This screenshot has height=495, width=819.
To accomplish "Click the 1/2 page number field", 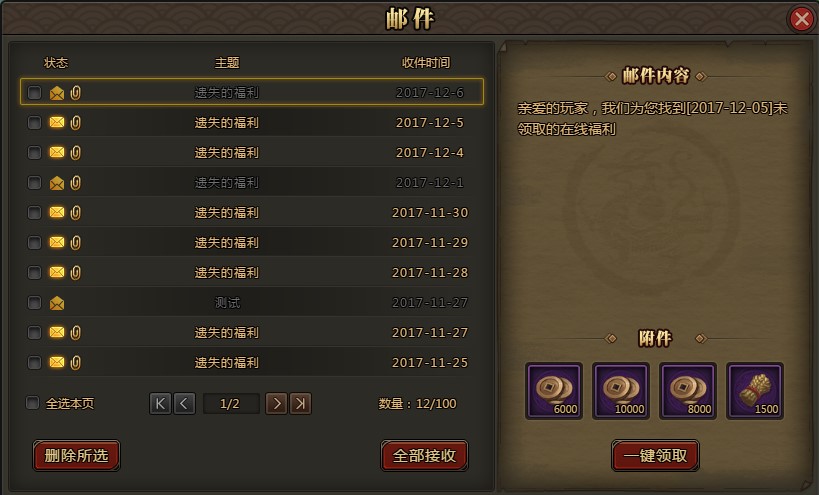I will point(230,404).
